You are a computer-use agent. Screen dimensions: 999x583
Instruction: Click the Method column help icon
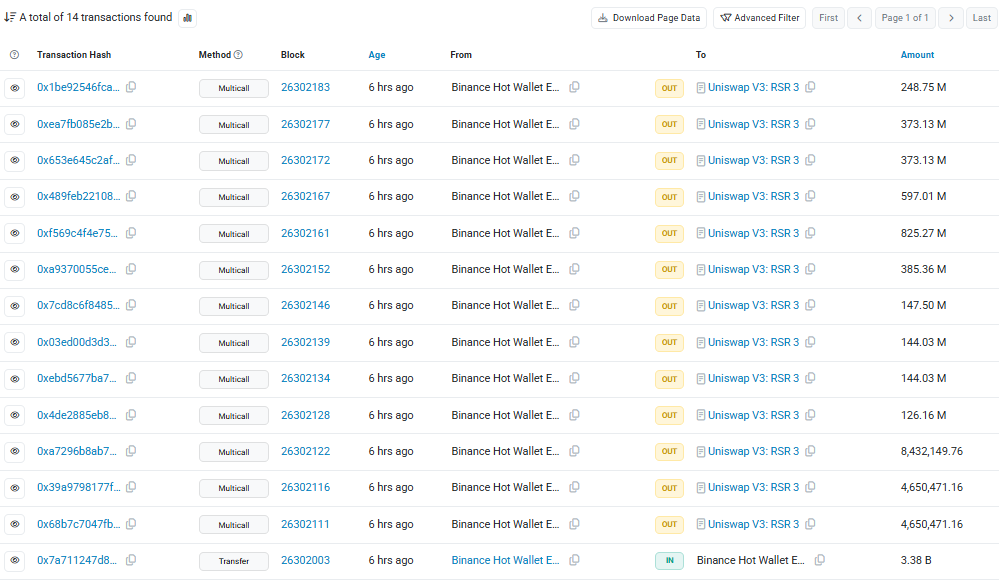coord(238,55)
